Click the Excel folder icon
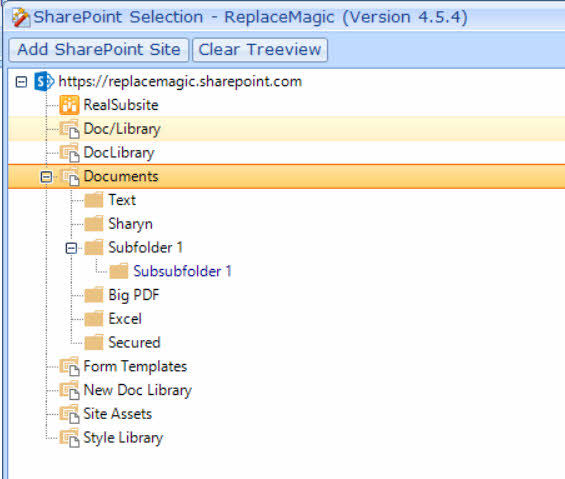This screenshot has width=565, height=479. [94, 319]
